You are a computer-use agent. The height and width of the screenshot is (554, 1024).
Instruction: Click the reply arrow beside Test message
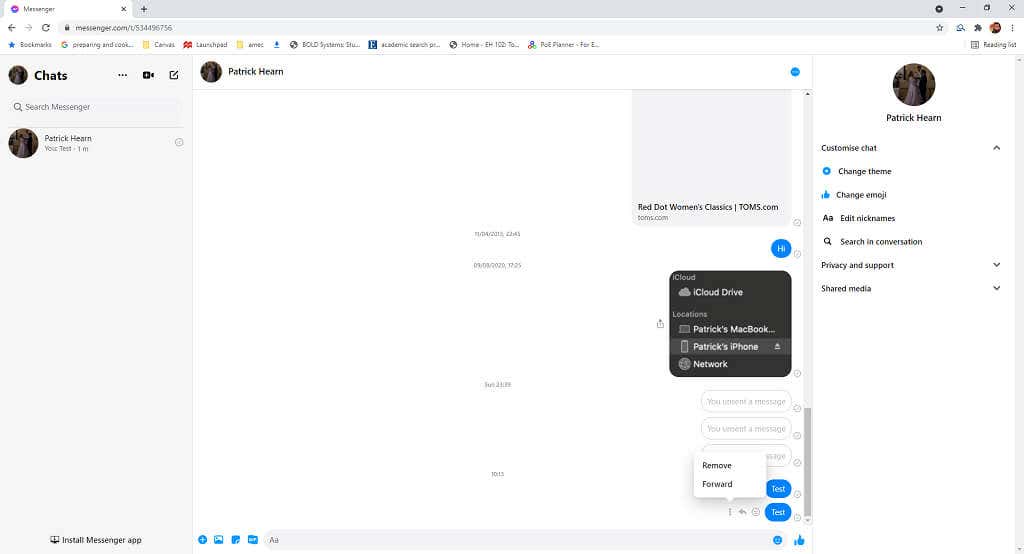point(742,512)
